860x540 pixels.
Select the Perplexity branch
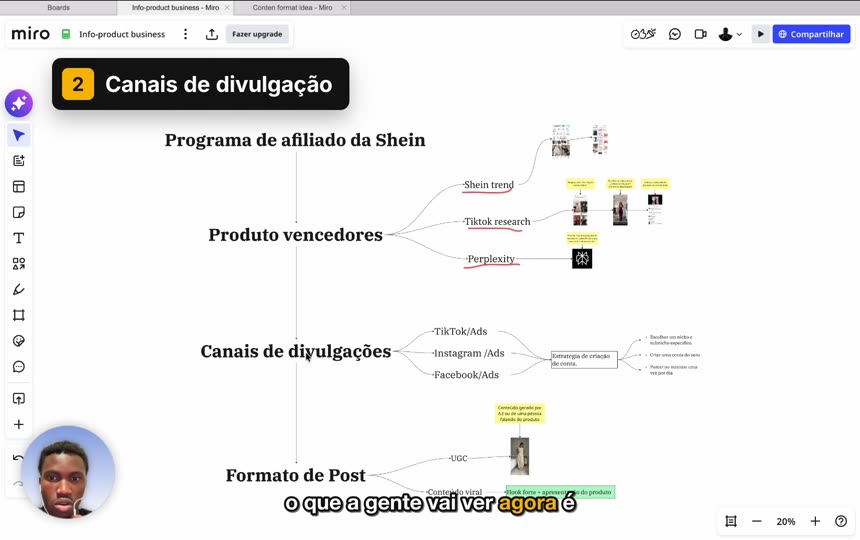coord(491,259)
